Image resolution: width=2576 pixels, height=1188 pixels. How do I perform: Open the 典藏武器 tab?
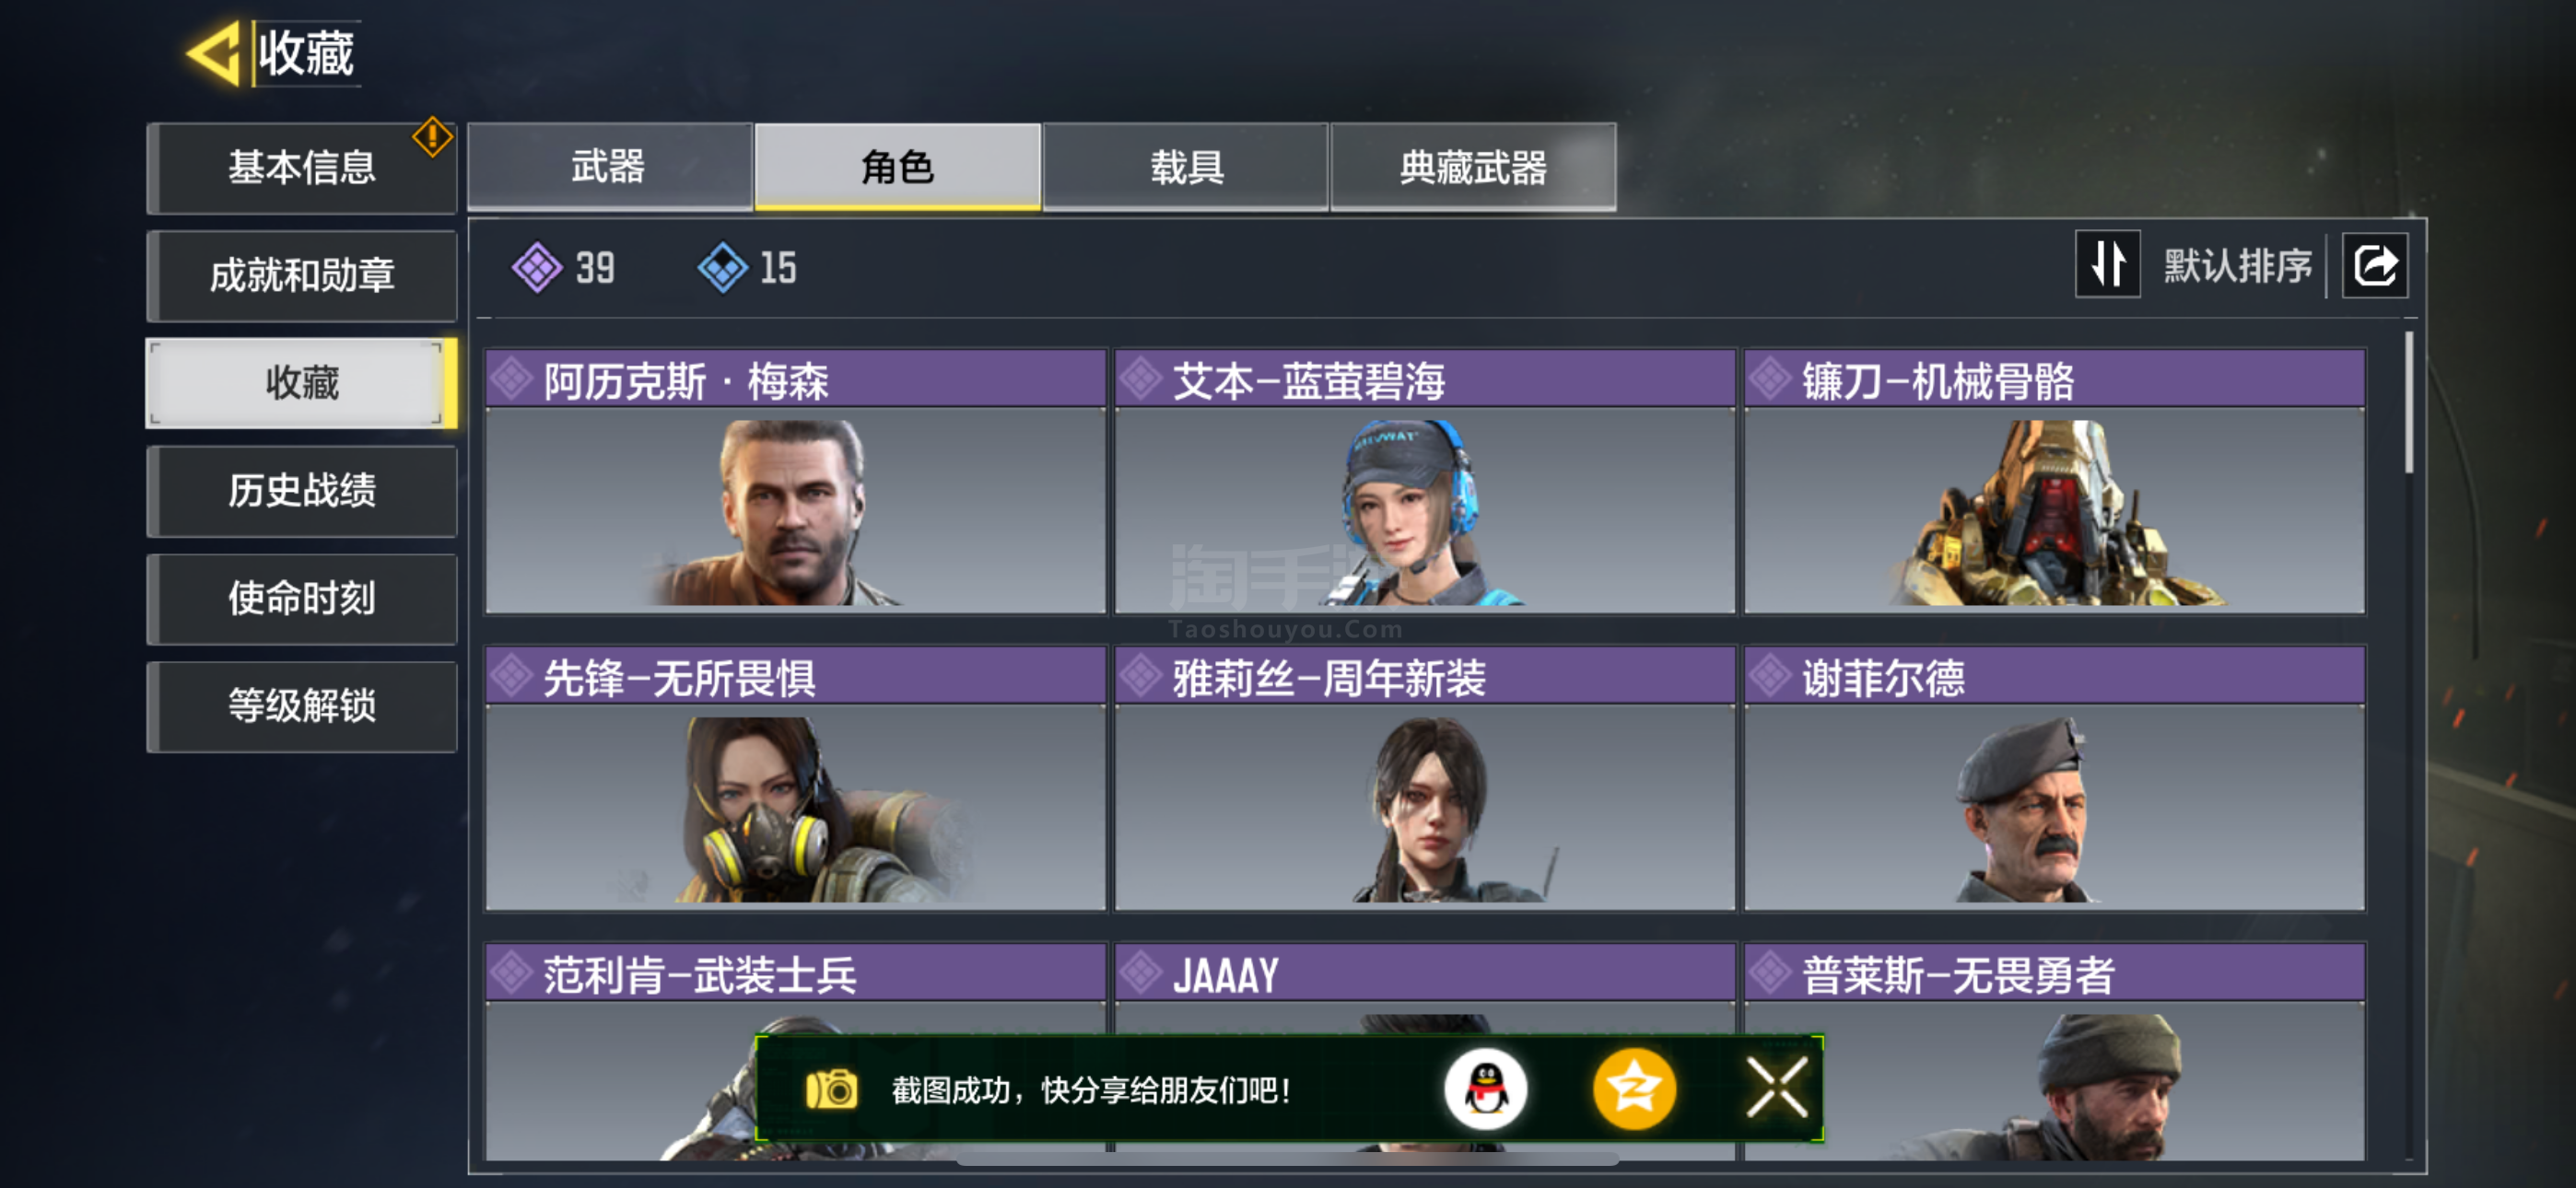(x=1473, y=166)
